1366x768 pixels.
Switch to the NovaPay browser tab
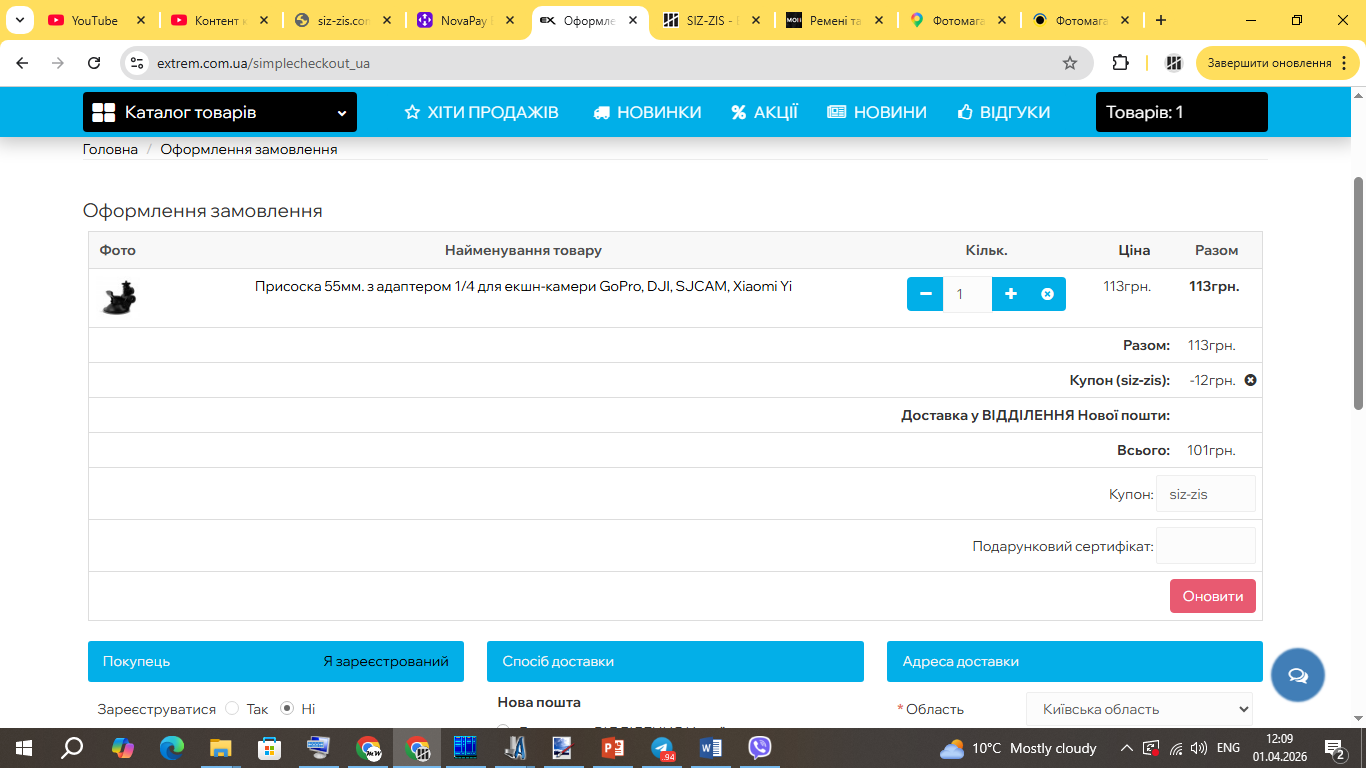[467, 20]
